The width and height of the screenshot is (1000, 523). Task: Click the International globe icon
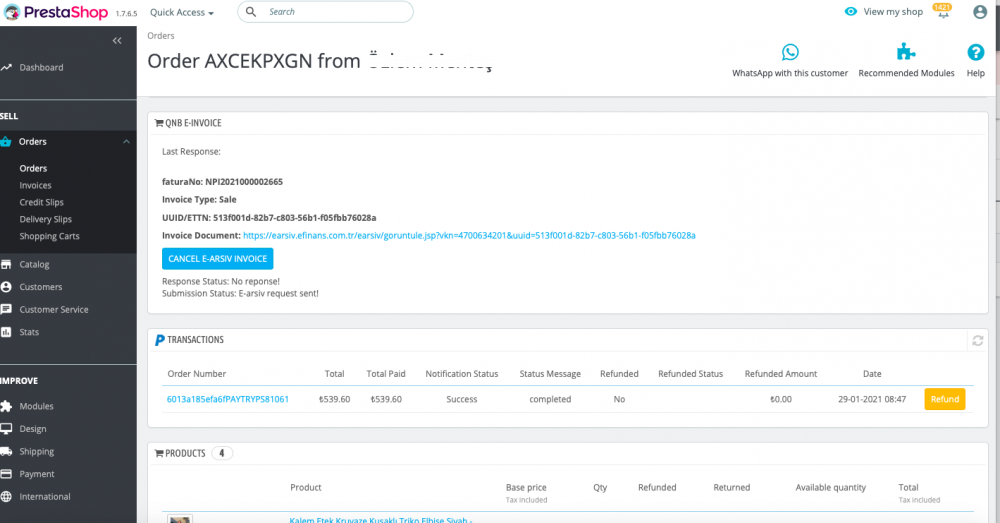point(6,496)
